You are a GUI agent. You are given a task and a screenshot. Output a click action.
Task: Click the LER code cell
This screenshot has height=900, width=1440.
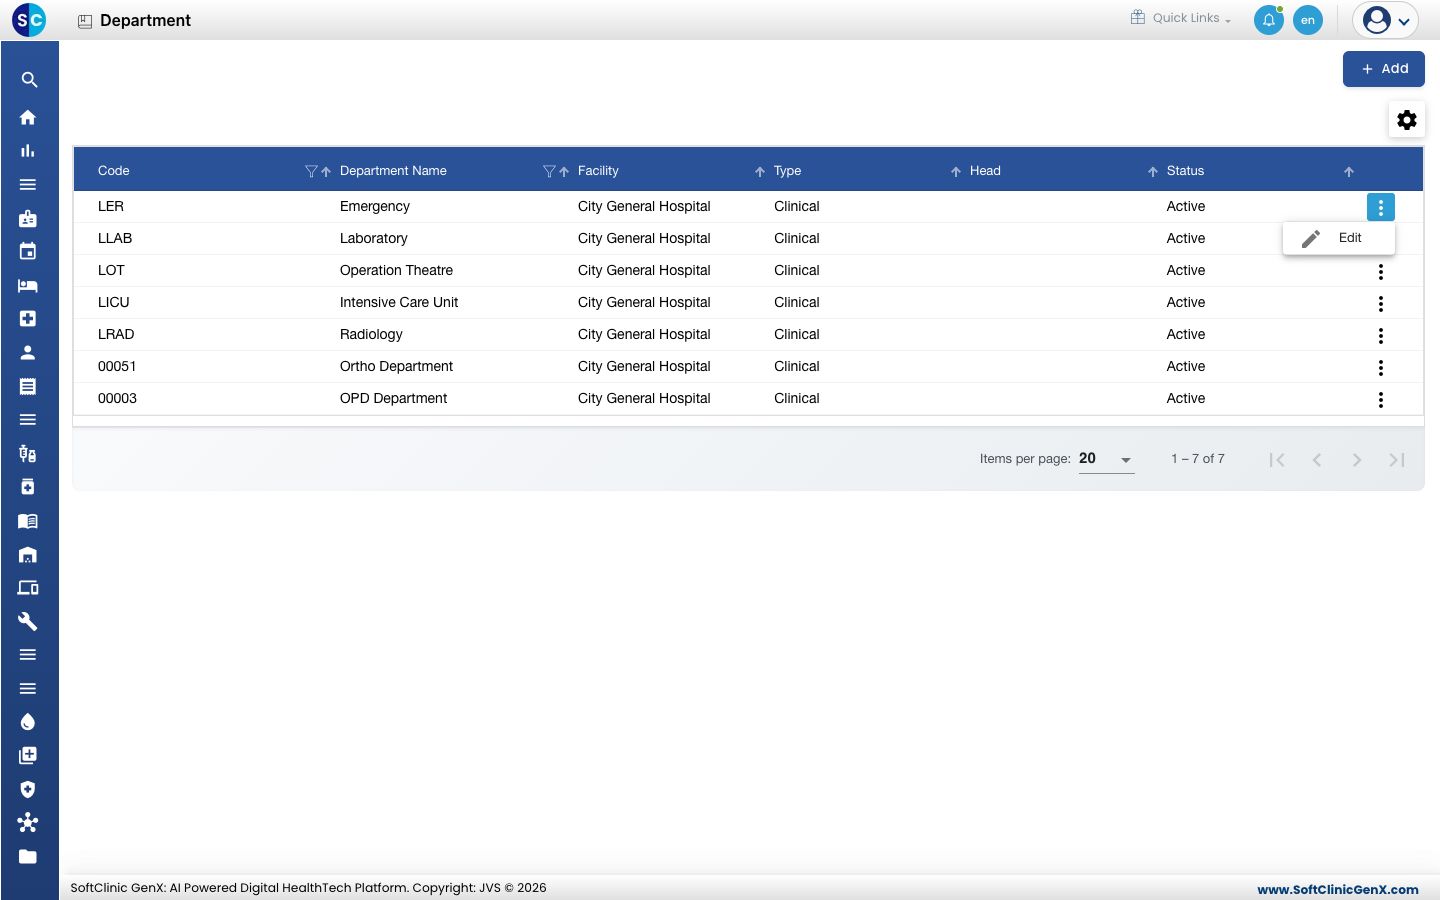tap(111, 206)
